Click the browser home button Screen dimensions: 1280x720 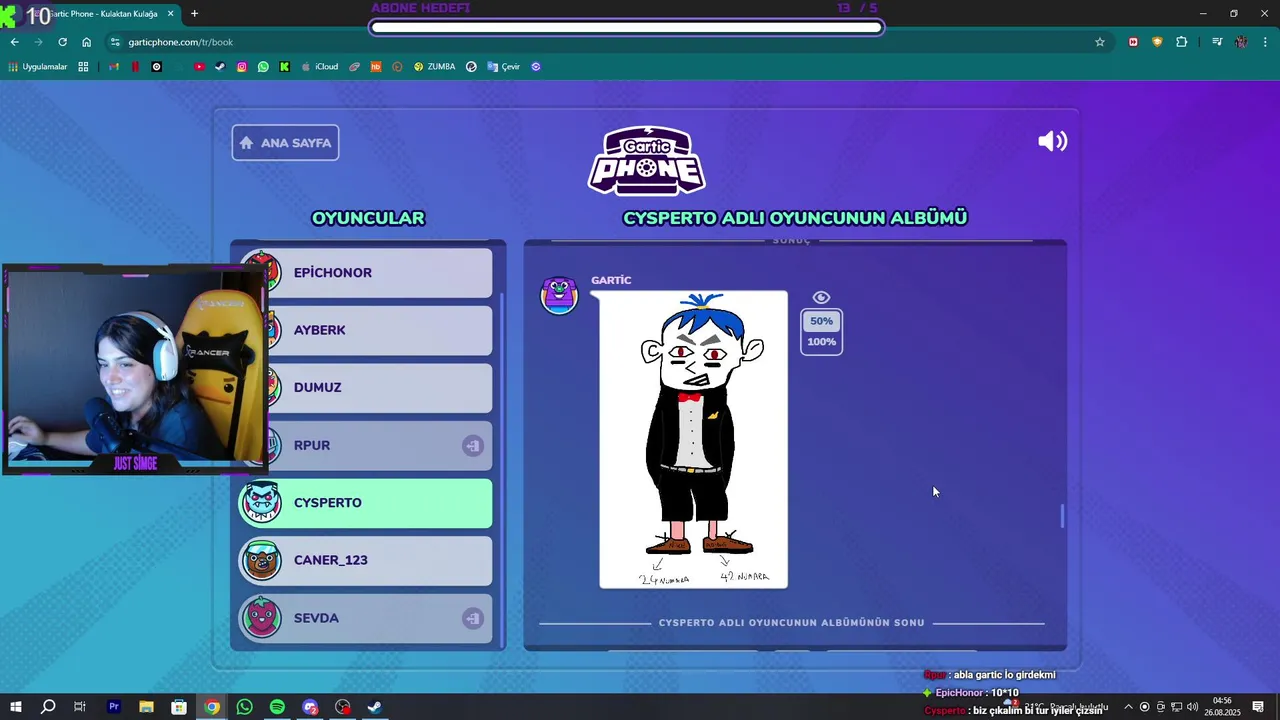pyautogui.click(x=86, y=42)
